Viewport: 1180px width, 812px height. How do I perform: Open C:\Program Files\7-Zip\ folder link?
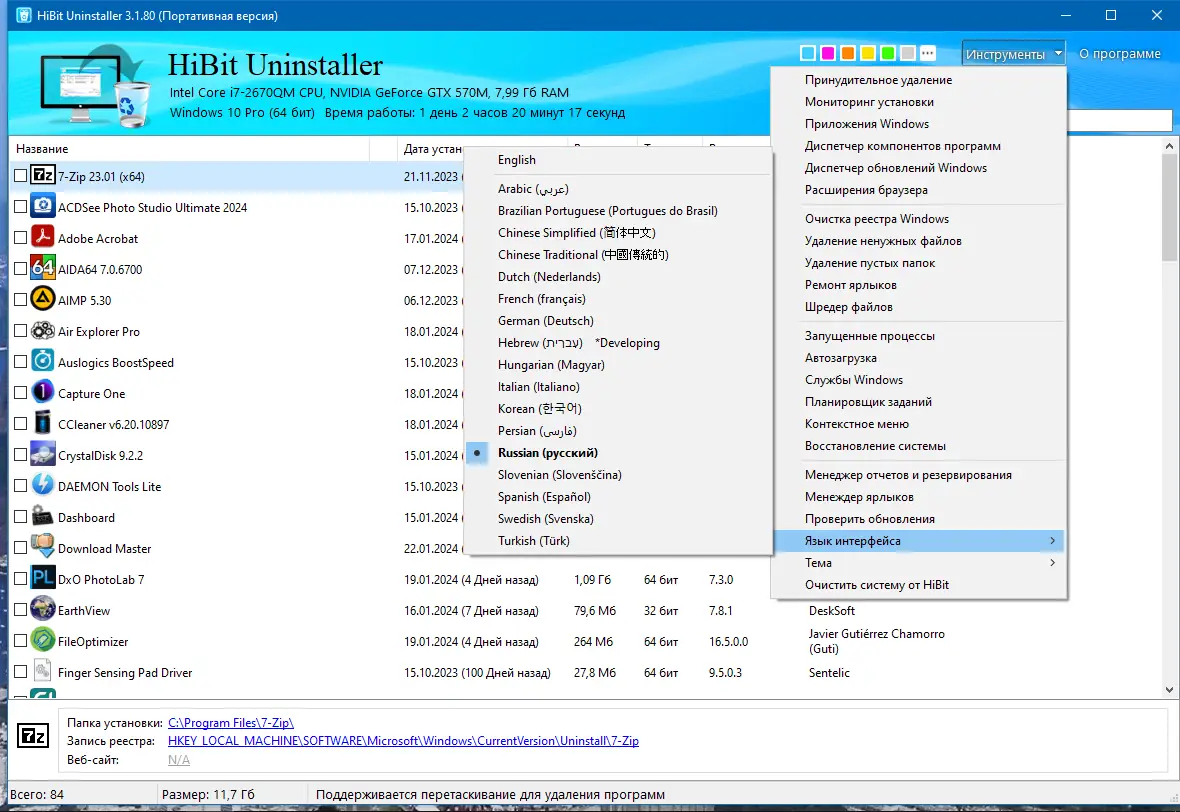point(230,722)
